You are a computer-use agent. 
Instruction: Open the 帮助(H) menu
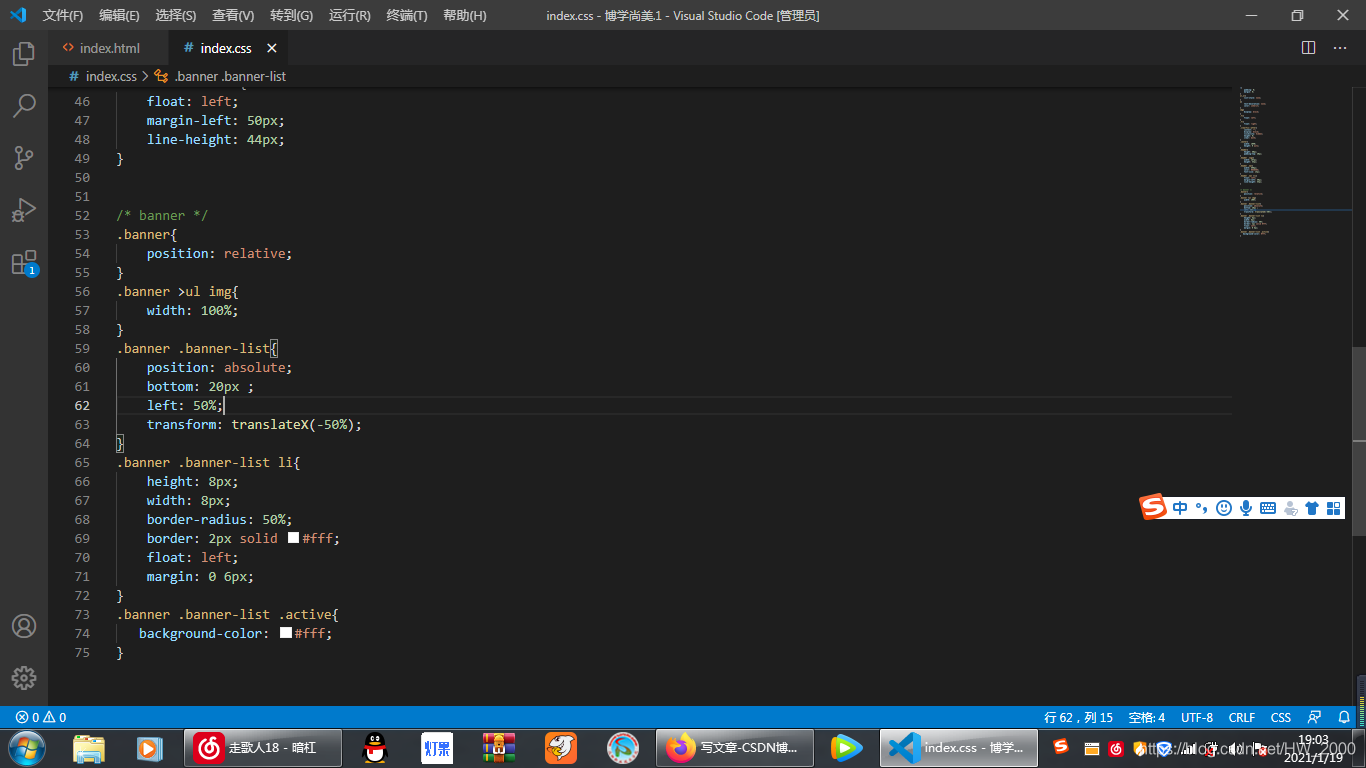tap(465, 15)
